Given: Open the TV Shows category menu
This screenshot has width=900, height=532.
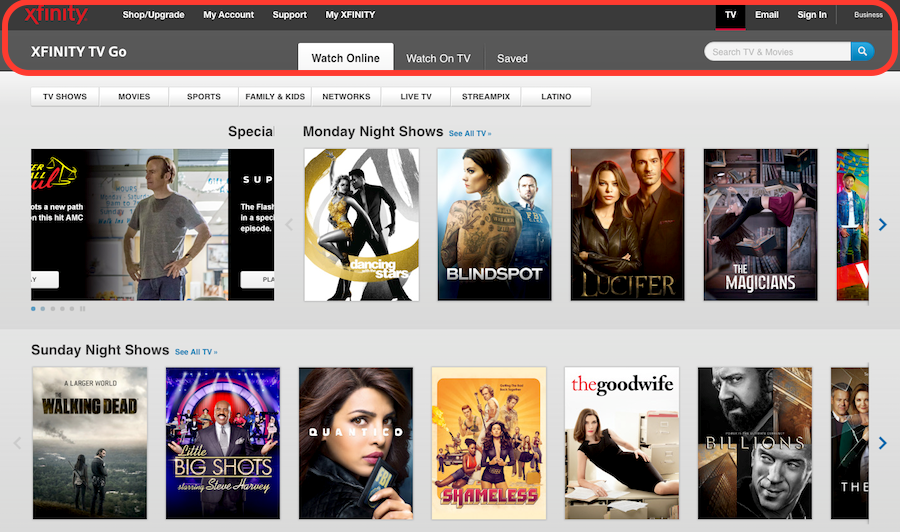Looking at the screenshot, I should (x=65, y=97).
